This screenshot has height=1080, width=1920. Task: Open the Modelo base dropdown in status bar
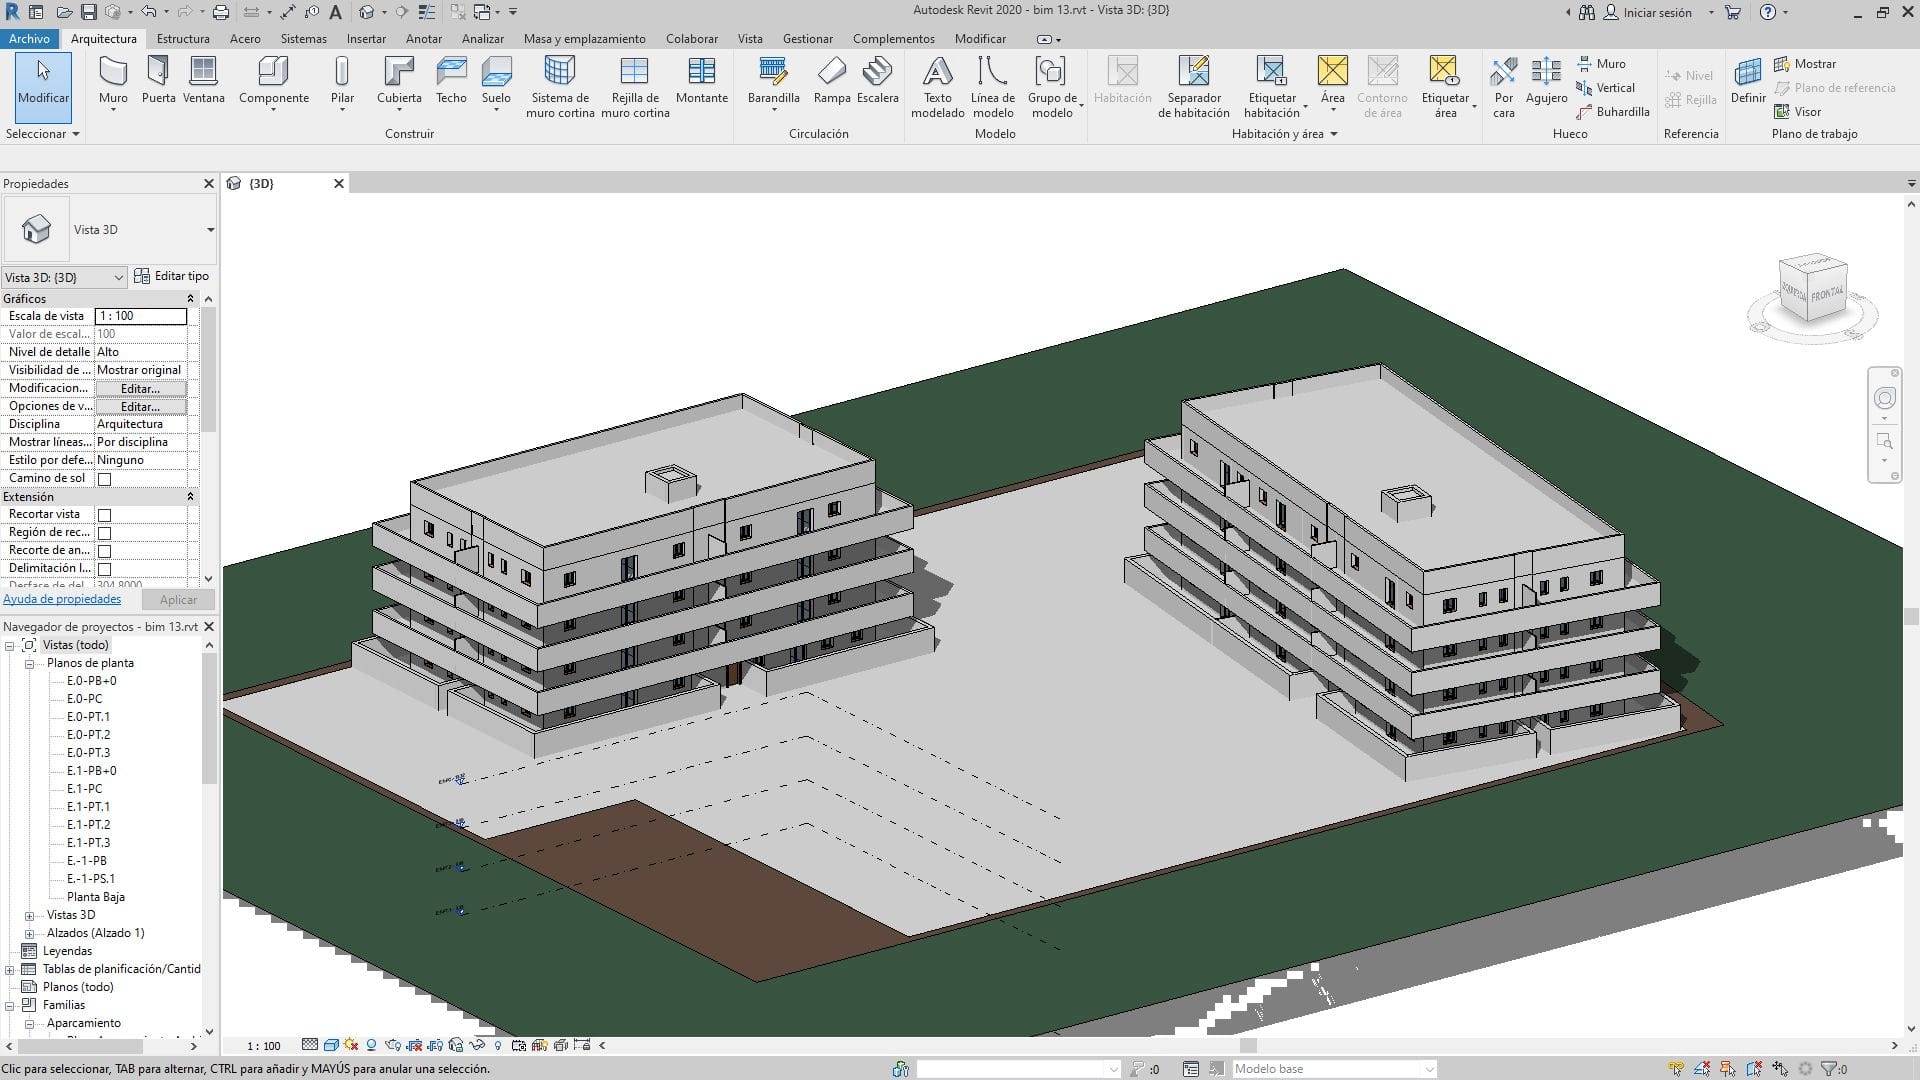tap(1429, 1068)
